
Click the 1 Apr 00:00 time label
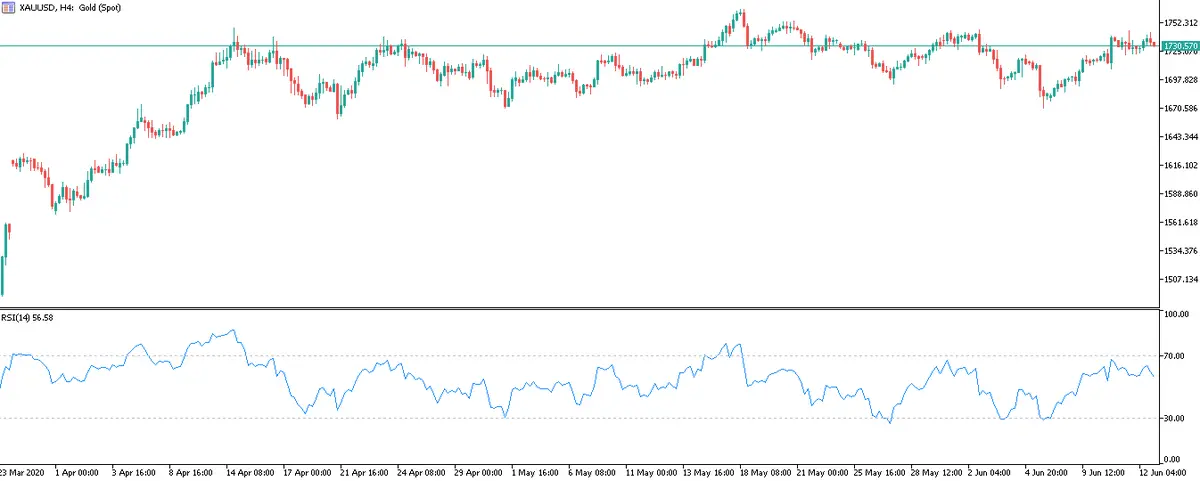pyautogui.click(x=76, y=472)
